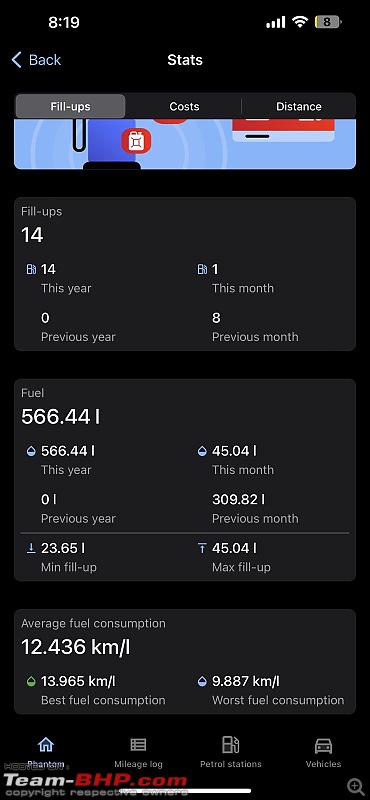The width and height of the screenshot is (370, 800).
Task: Tap the Back chevron icon
Action: [x=17, y=60]
